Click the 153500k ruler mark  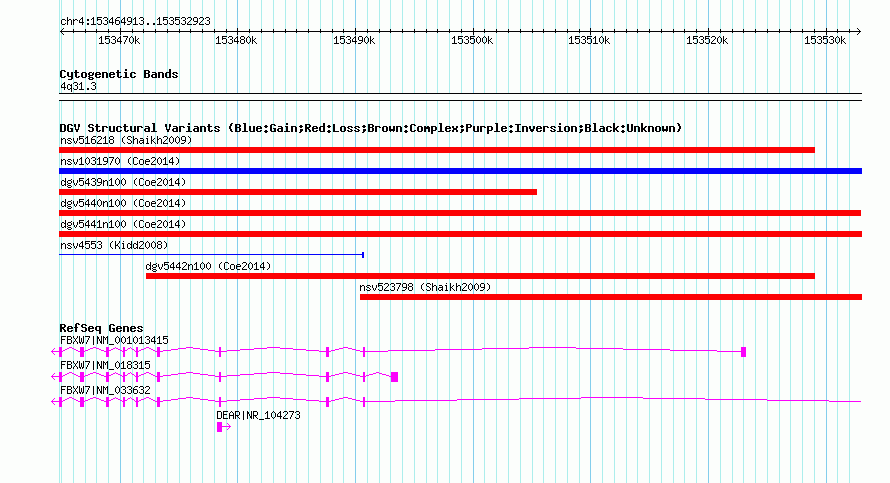(472, 40)
